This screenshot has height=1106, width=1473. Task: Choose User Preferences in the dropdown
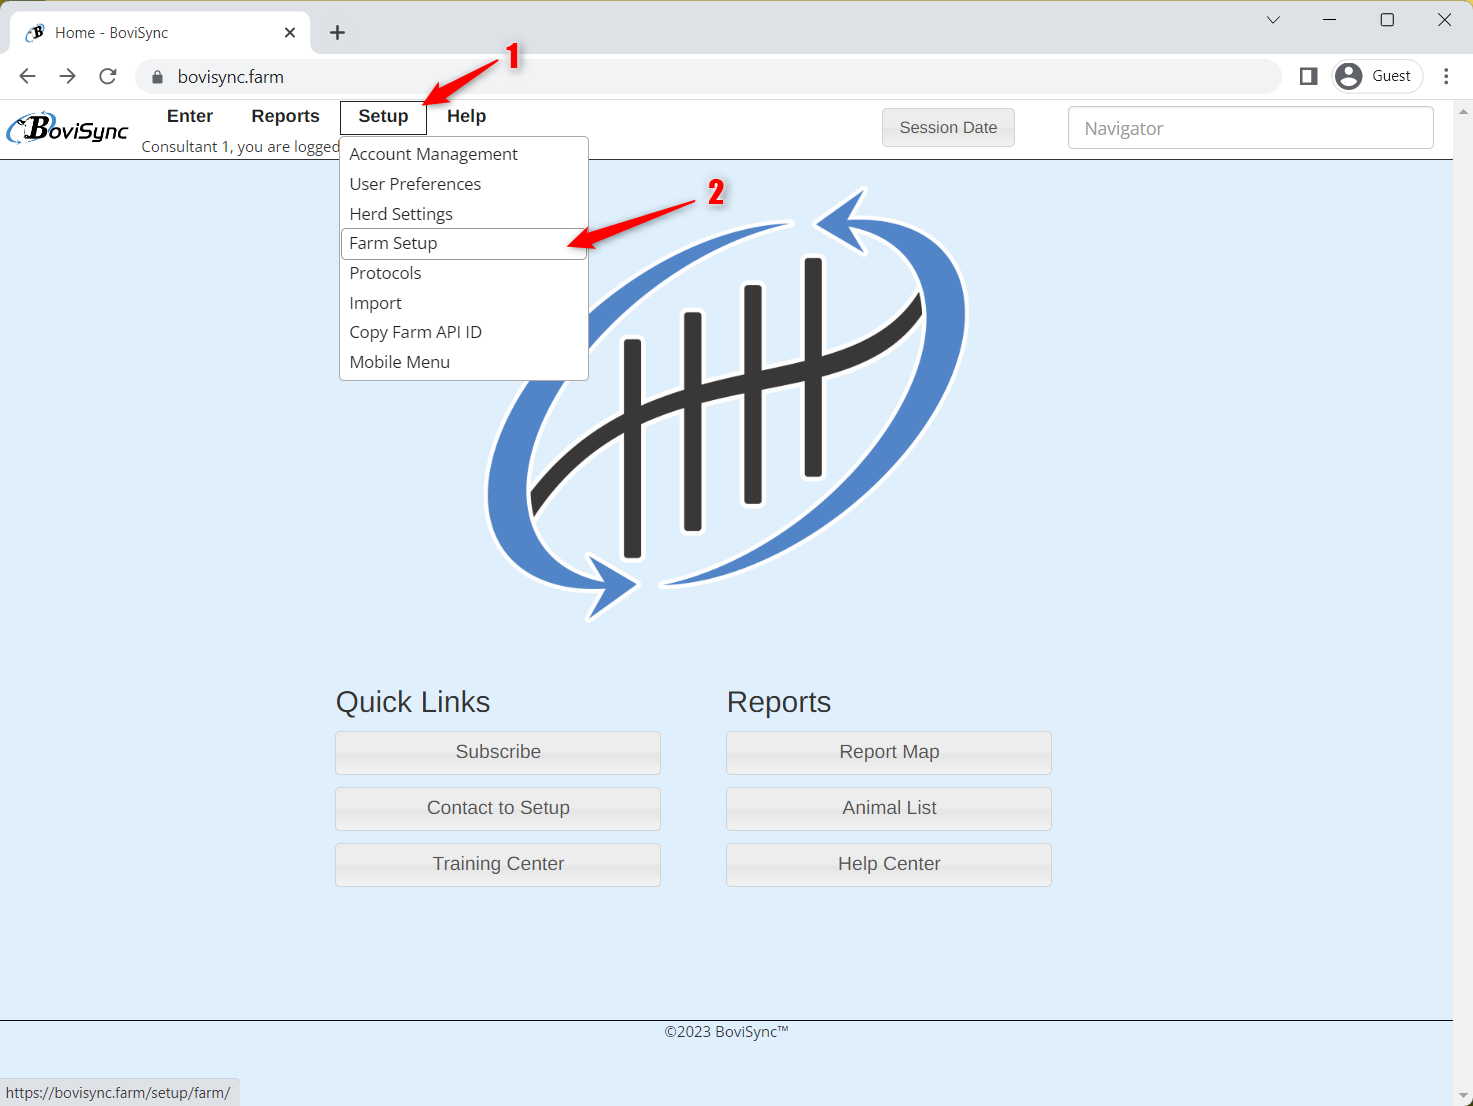(464, 184)
